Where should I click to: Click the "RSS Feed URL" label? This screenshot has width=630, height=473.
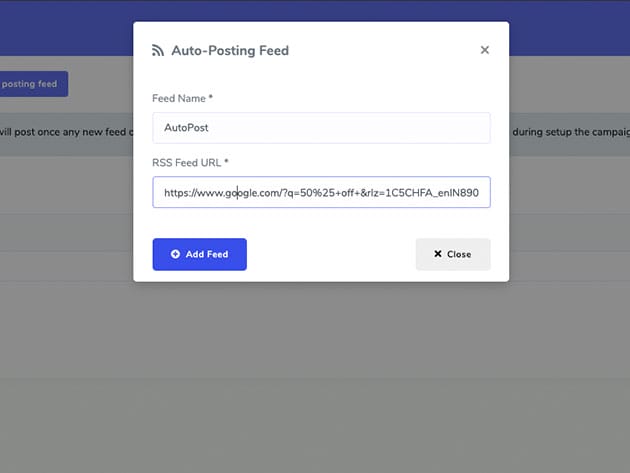click(x=186, y=162)
